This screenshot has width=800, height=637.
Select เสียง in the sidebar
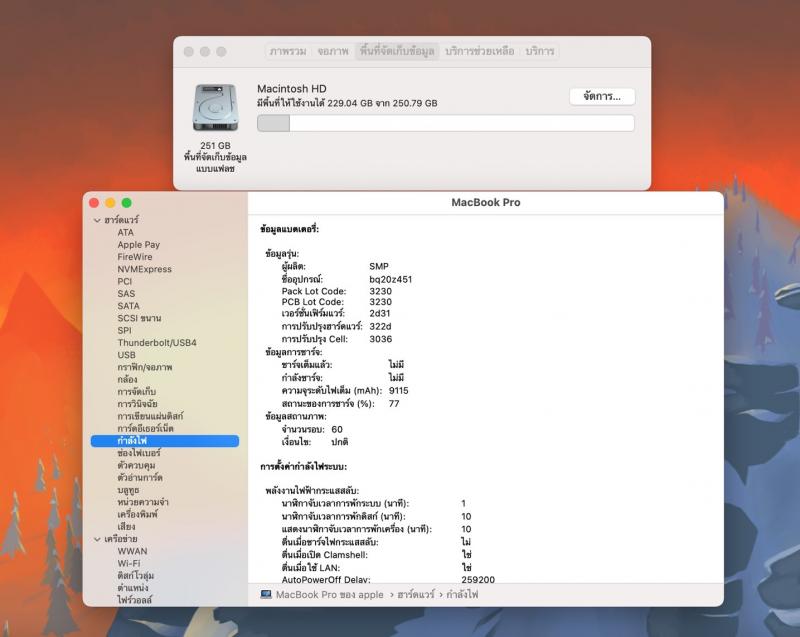[126, 527]
